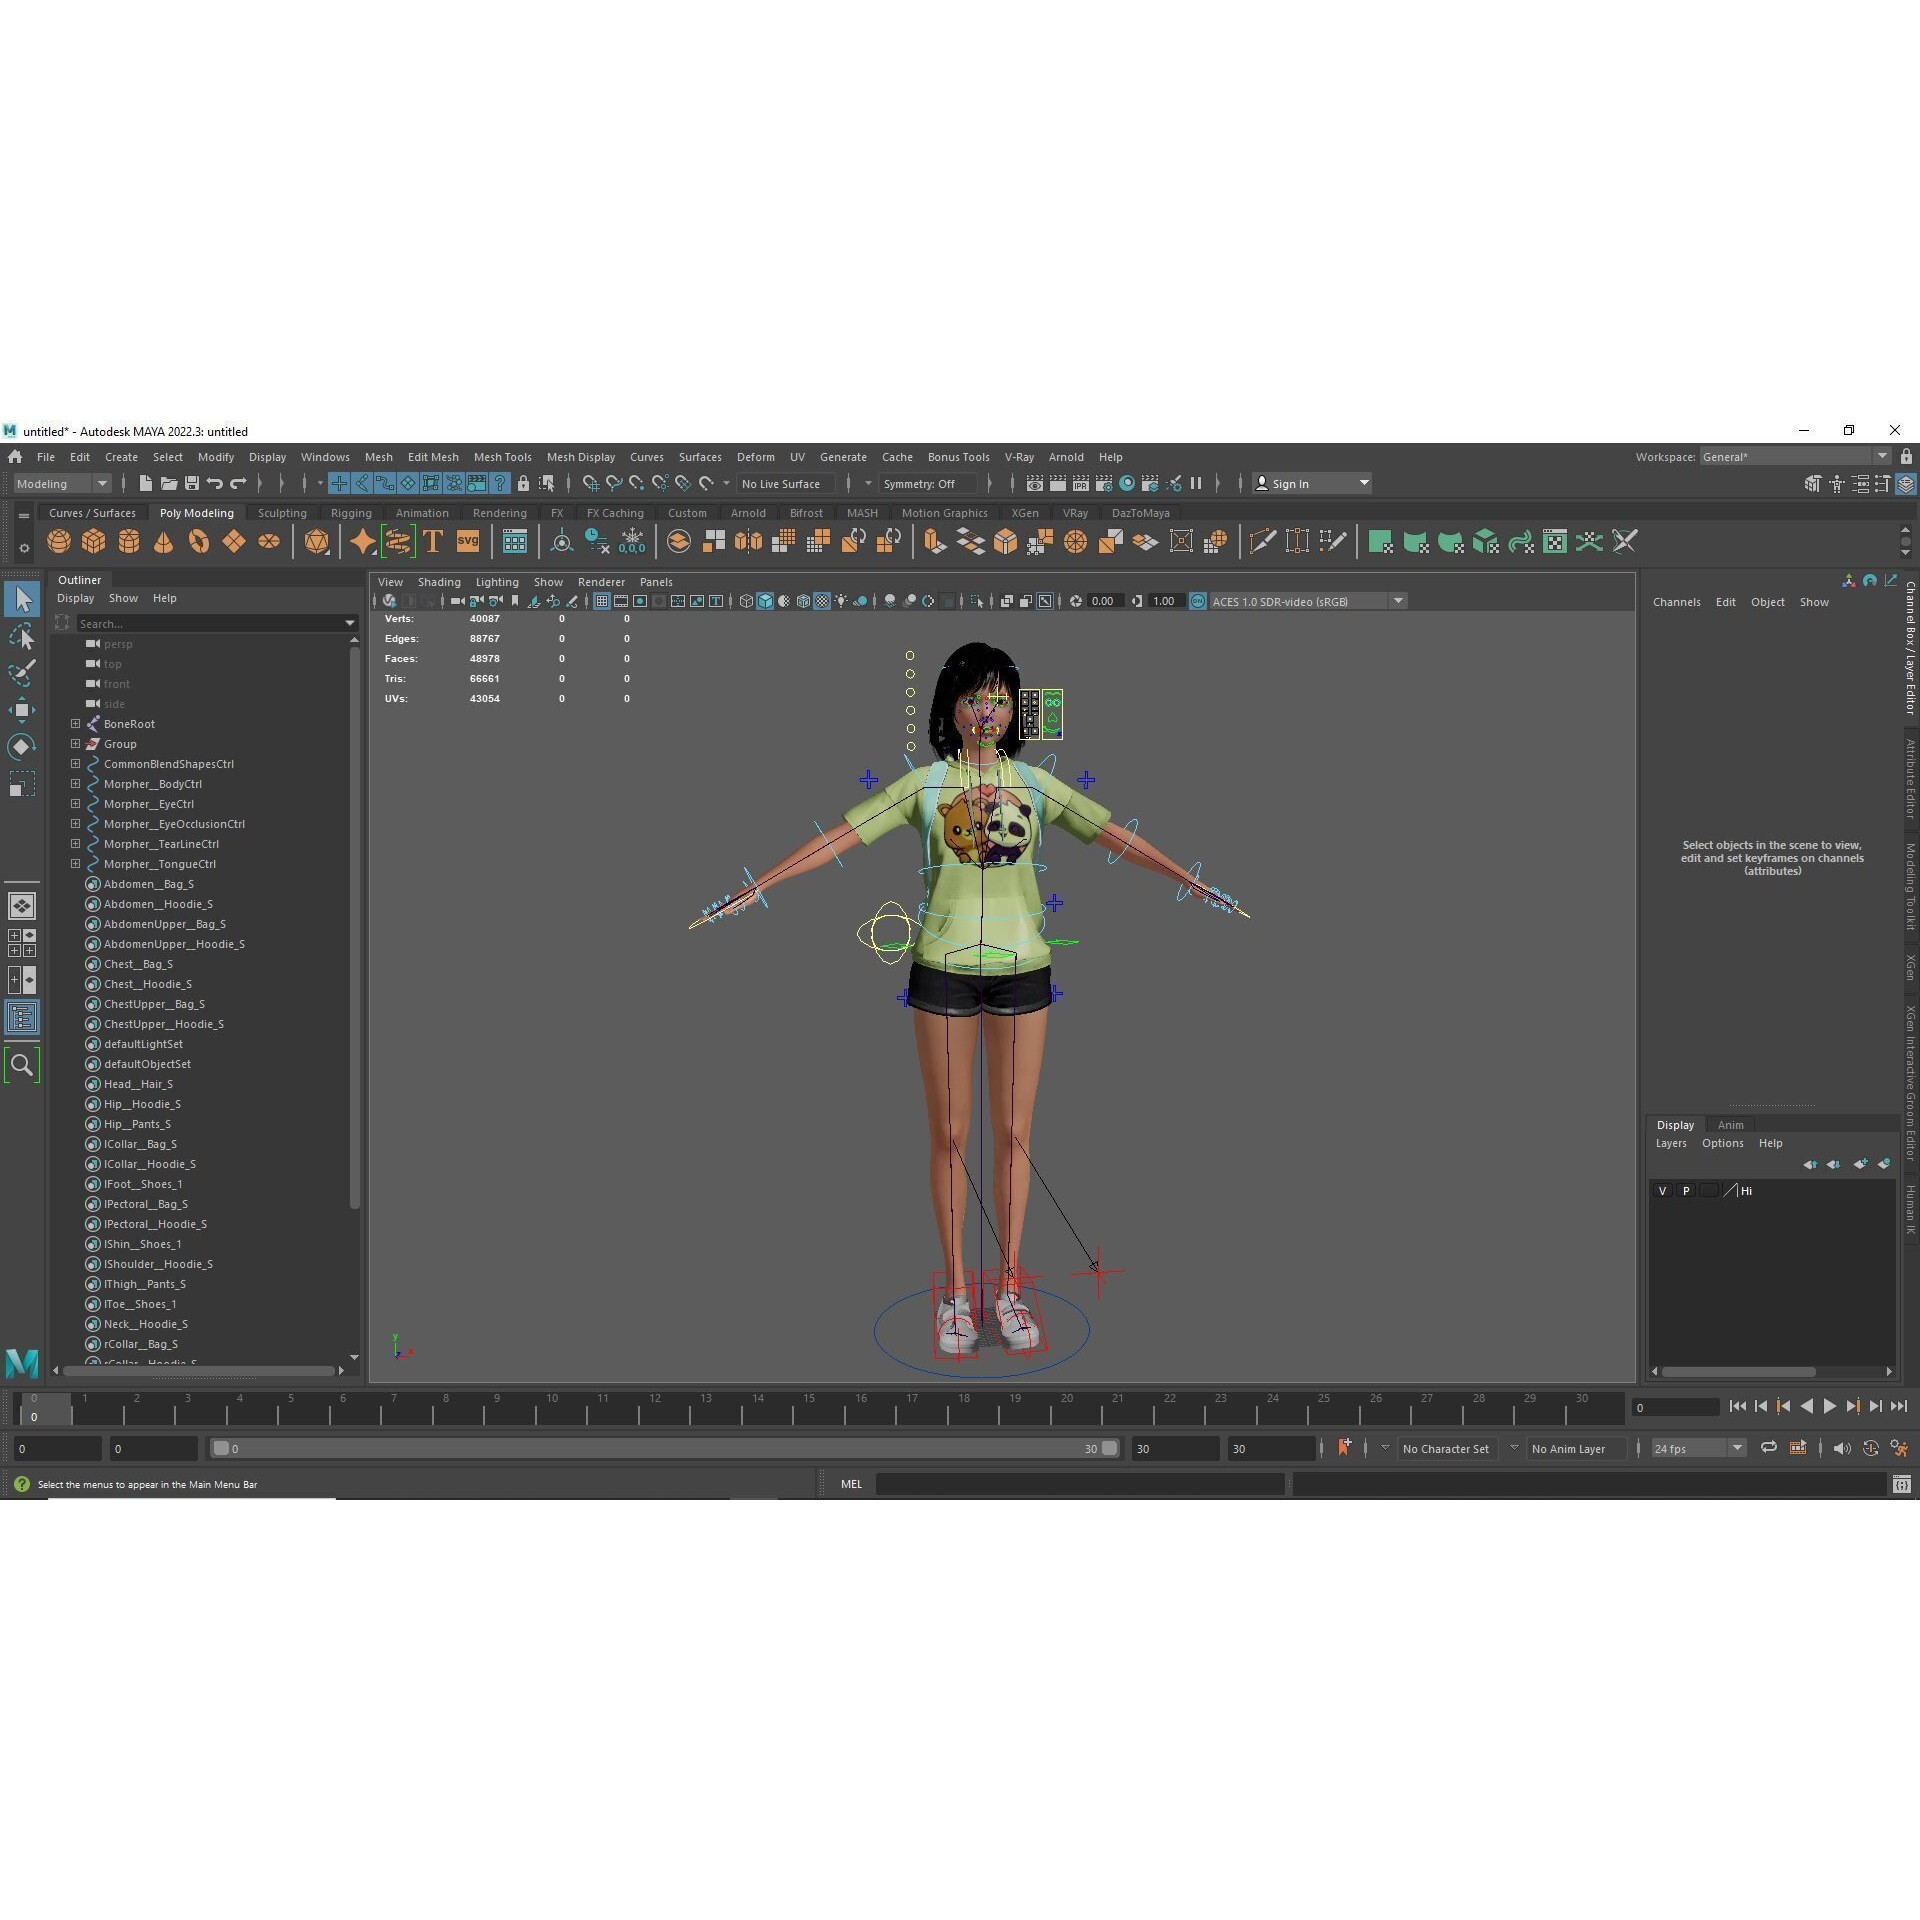1920x1920 pixels.
Task: Click the time range slider bar
Action: pyautogui.click(x=665, y=1448)
